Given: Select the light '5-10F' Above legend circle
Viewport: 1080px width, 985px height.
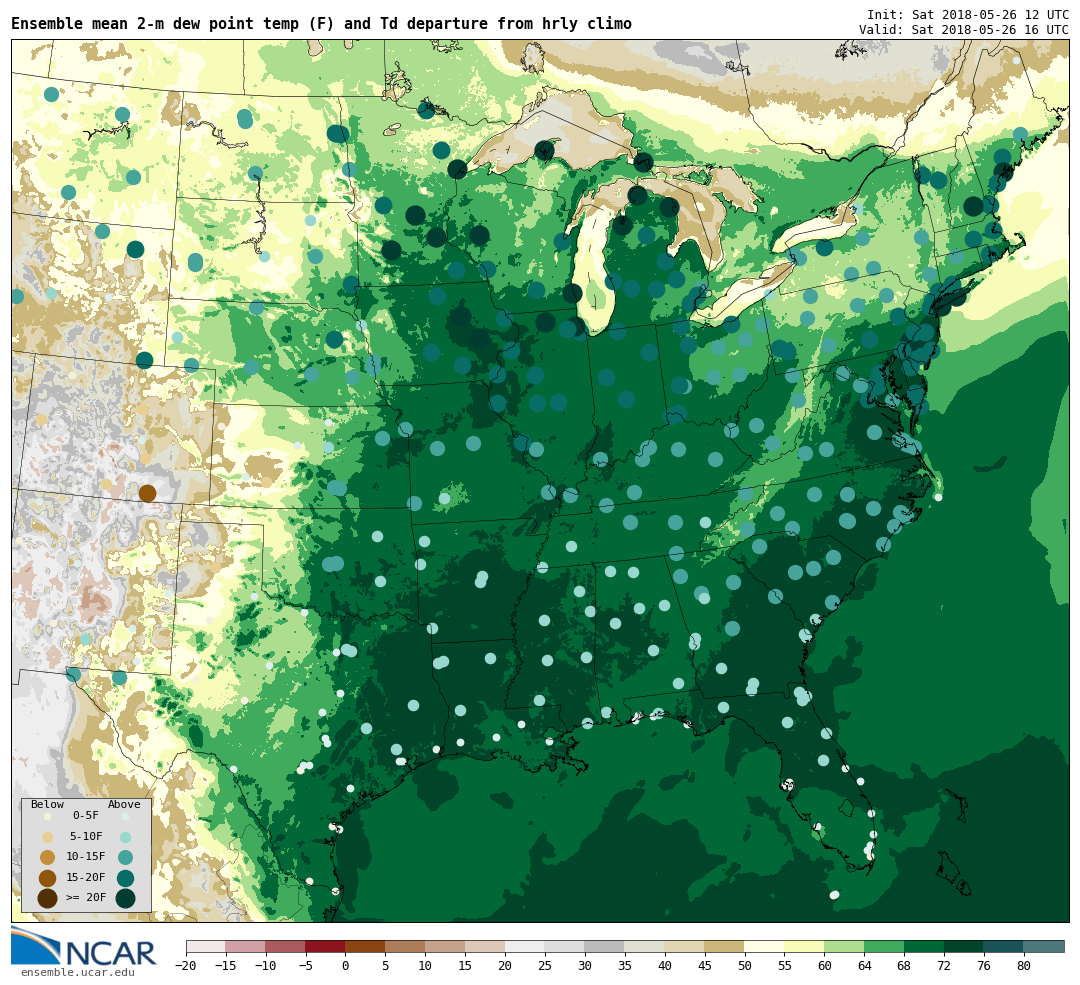Looking at the screenshot, I should coord(126,837).
